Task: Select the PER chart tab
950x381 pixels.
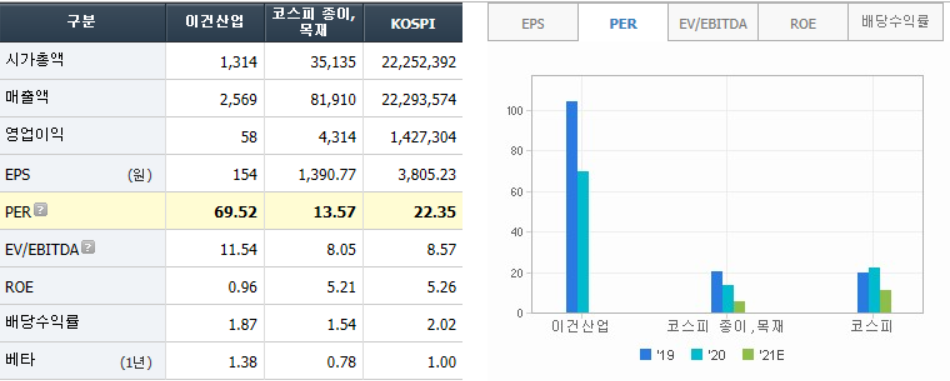Action: (x=623, y=24)
